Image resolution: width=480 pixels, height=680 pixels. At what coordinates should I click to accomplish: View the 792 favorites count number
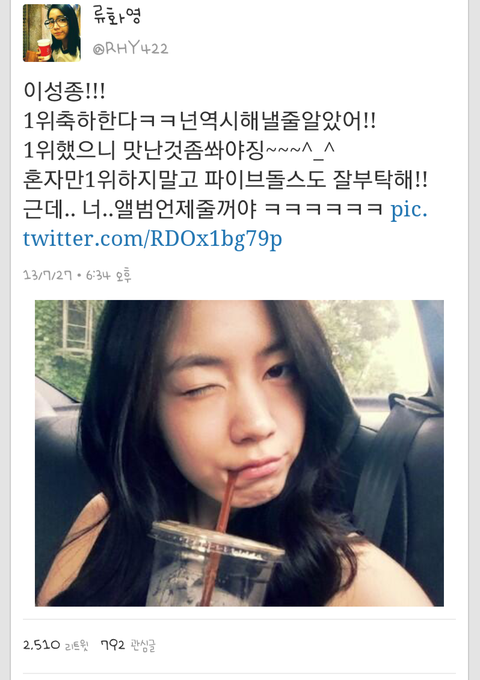(113, 645)
